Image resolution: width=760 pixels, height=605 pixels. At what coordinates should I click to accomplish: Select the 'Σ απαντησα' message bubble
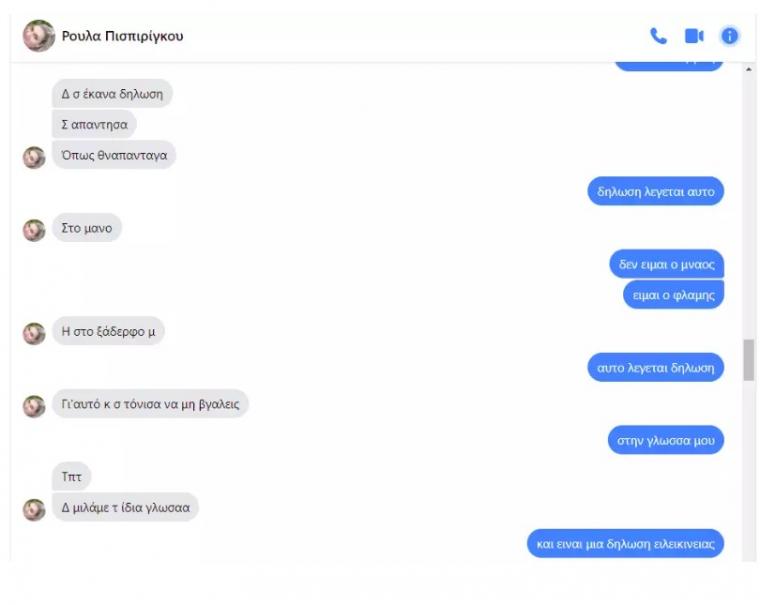point(94,125)
